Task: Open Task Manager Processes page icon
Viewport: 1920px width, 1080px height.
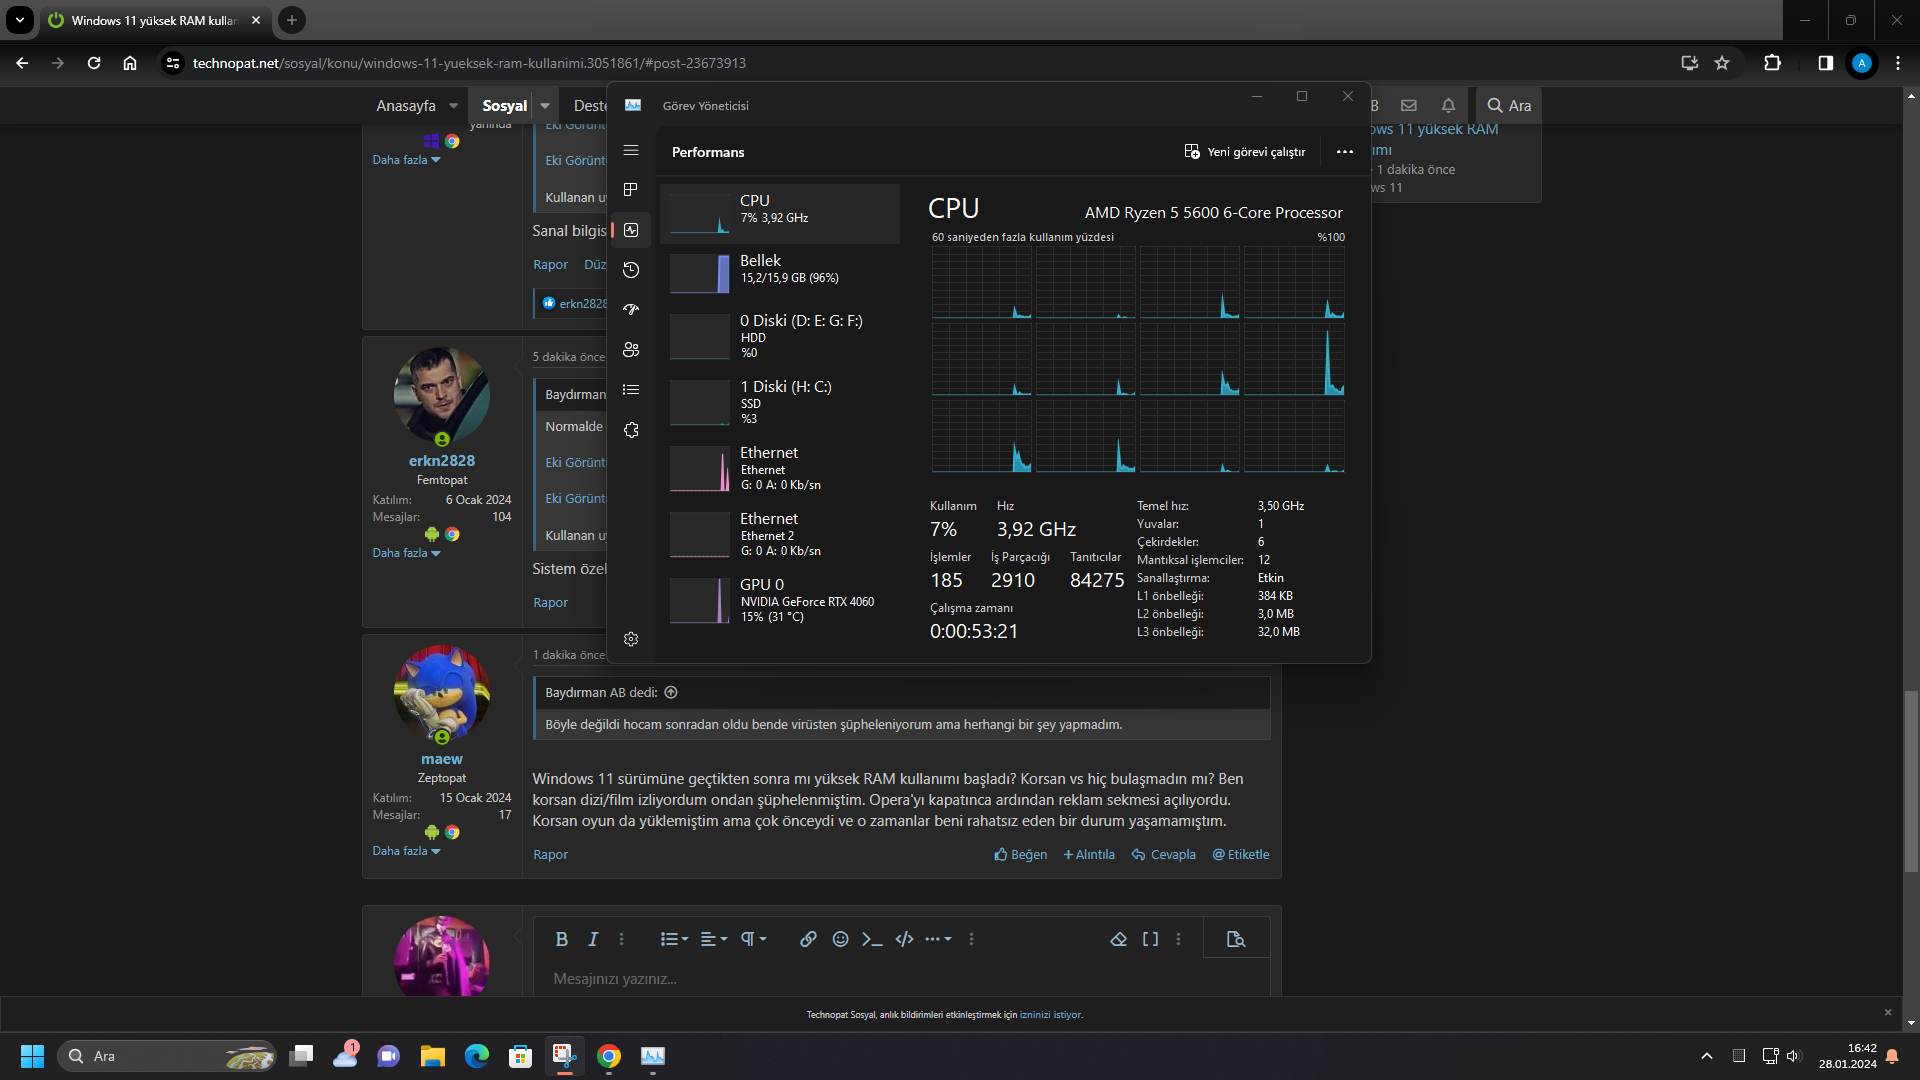Action: coord(631,190)
